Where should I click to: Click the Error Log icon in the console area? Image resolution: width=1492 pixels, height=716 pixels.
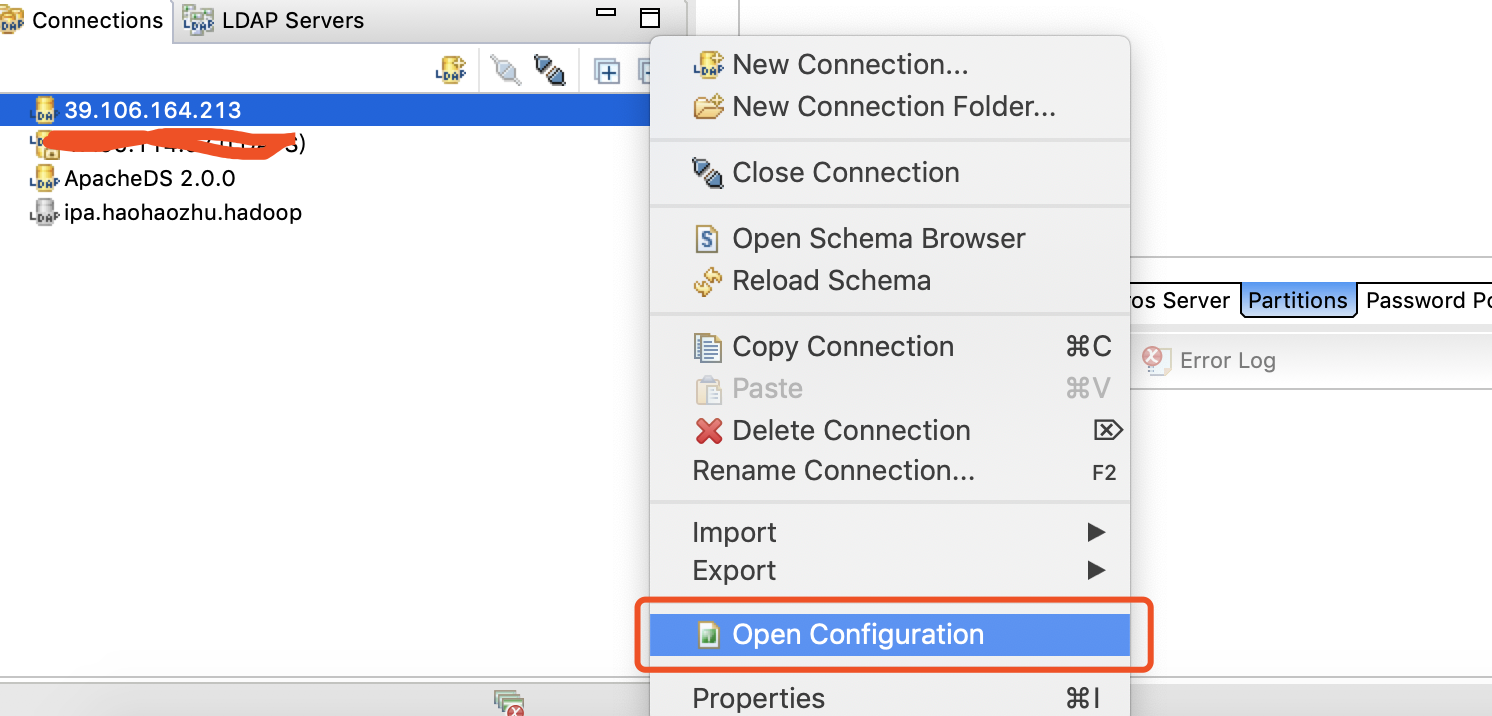pos(1157,361)
